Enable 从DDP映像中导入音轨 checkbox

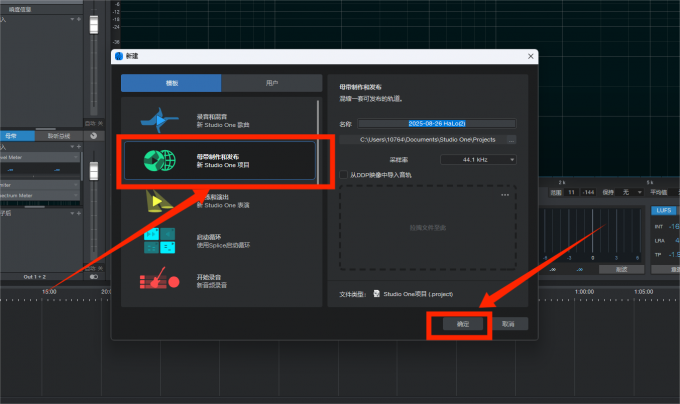pyautogui.click(x=343, y=174)
